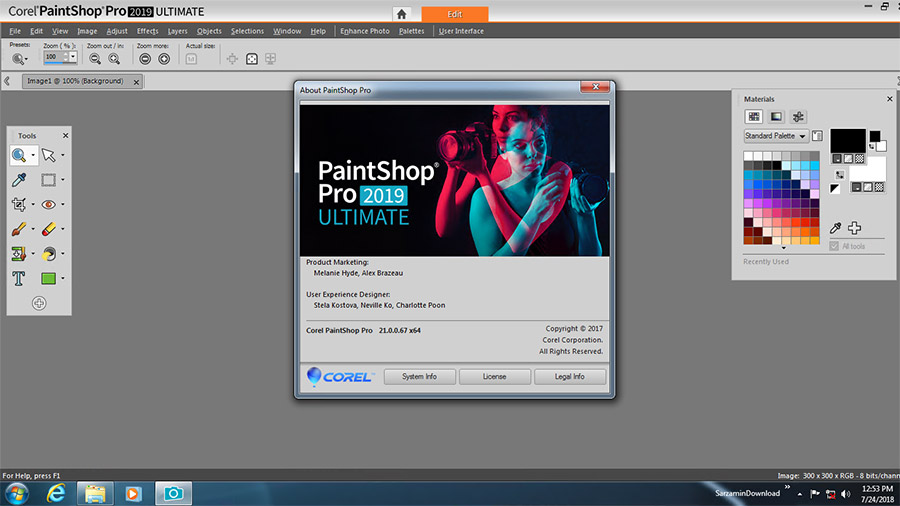Open Internet Explorer from the taskbar

[56, 493]
